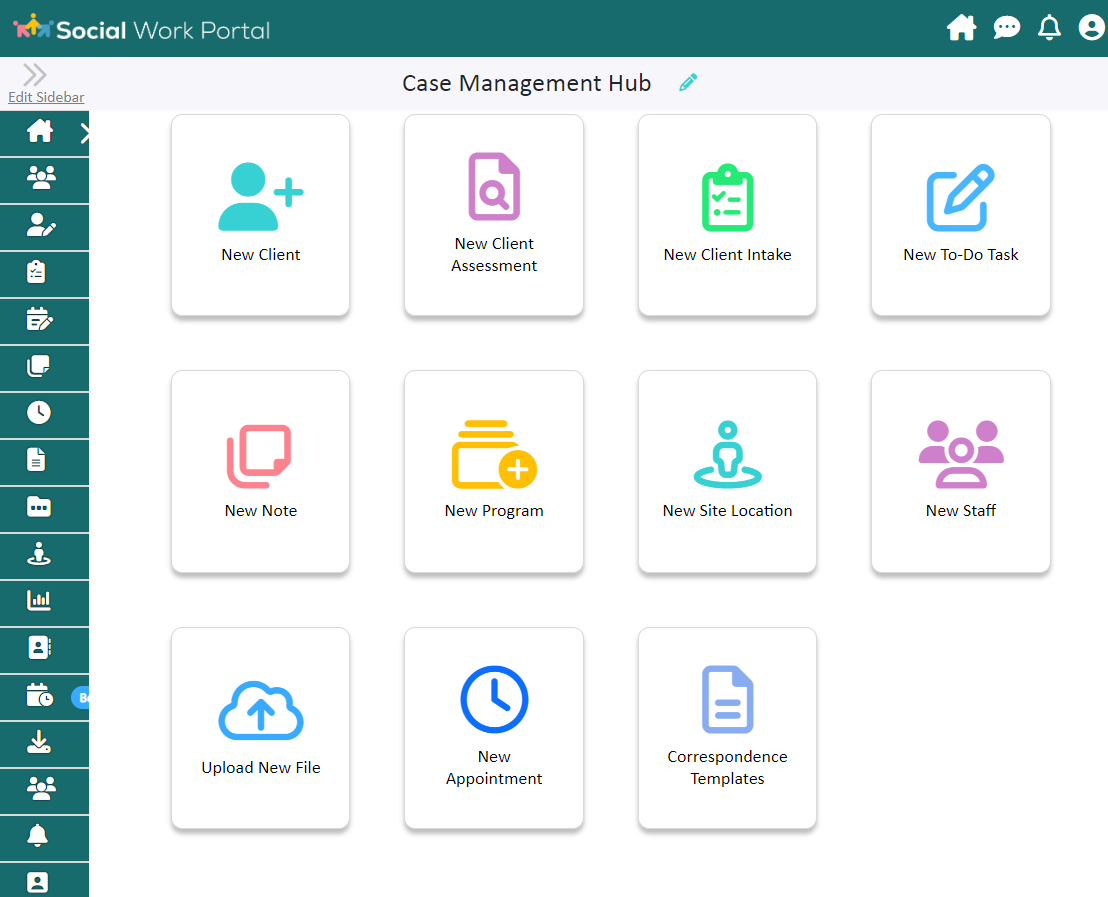Collapse the sidebar with the arrow near Home
This screenshot has width=1108, height=897.
tap(85, 132)
